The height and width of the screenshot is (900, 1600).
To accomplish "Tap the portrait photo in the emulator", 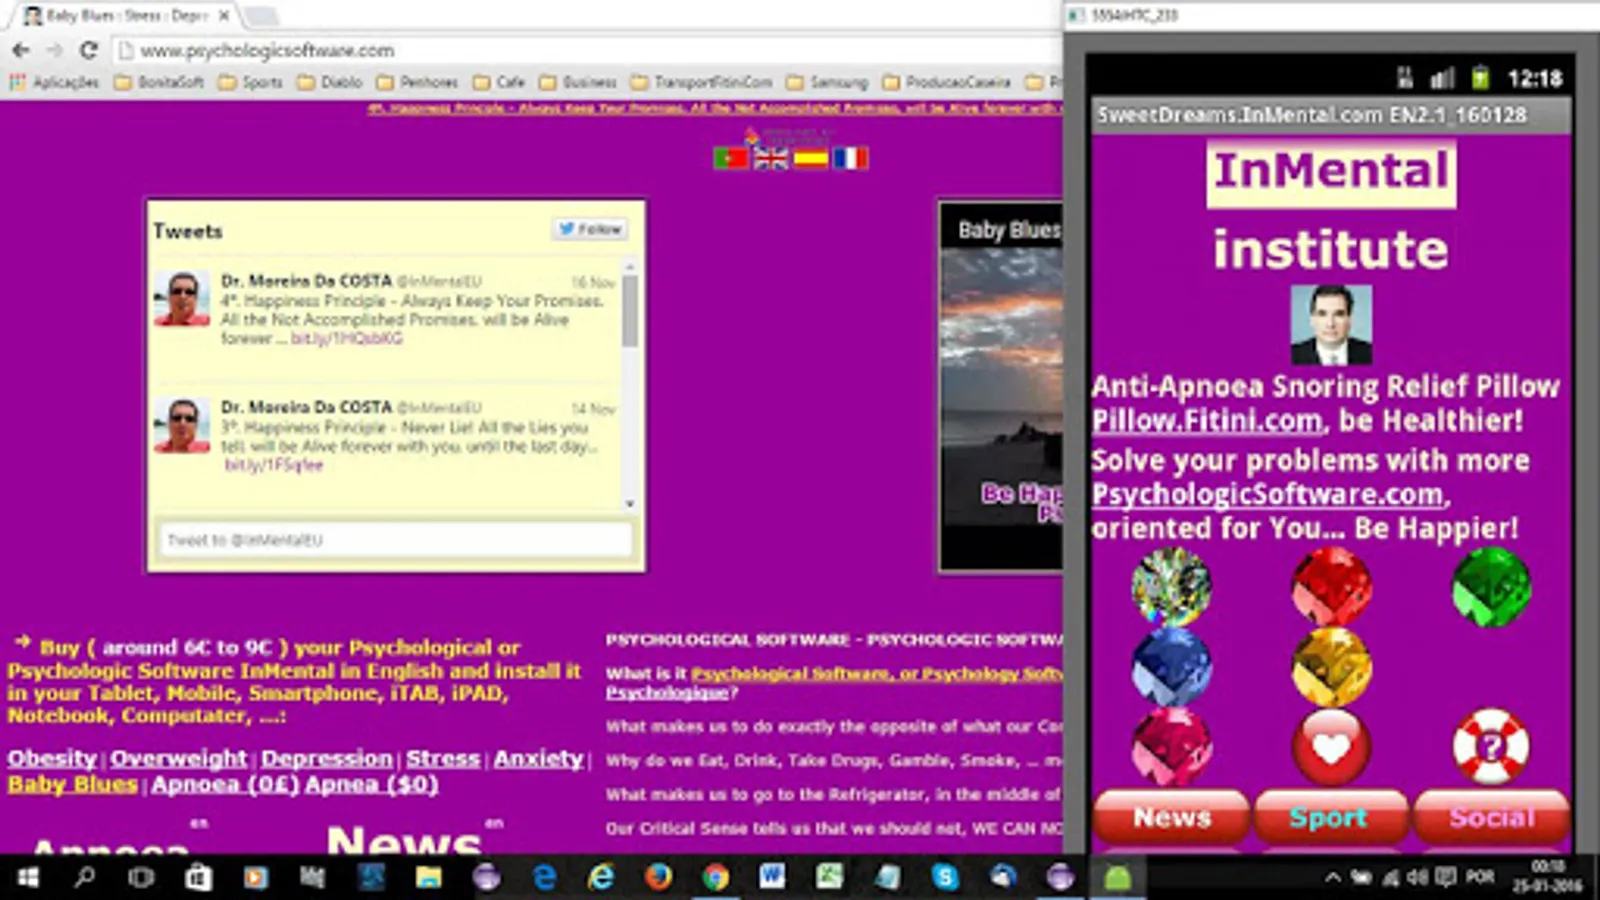I will click(x=1331, y=326).
